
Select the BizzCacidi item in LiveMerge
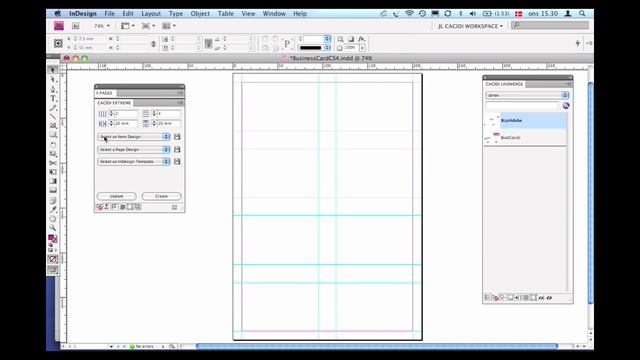[525, 138]
